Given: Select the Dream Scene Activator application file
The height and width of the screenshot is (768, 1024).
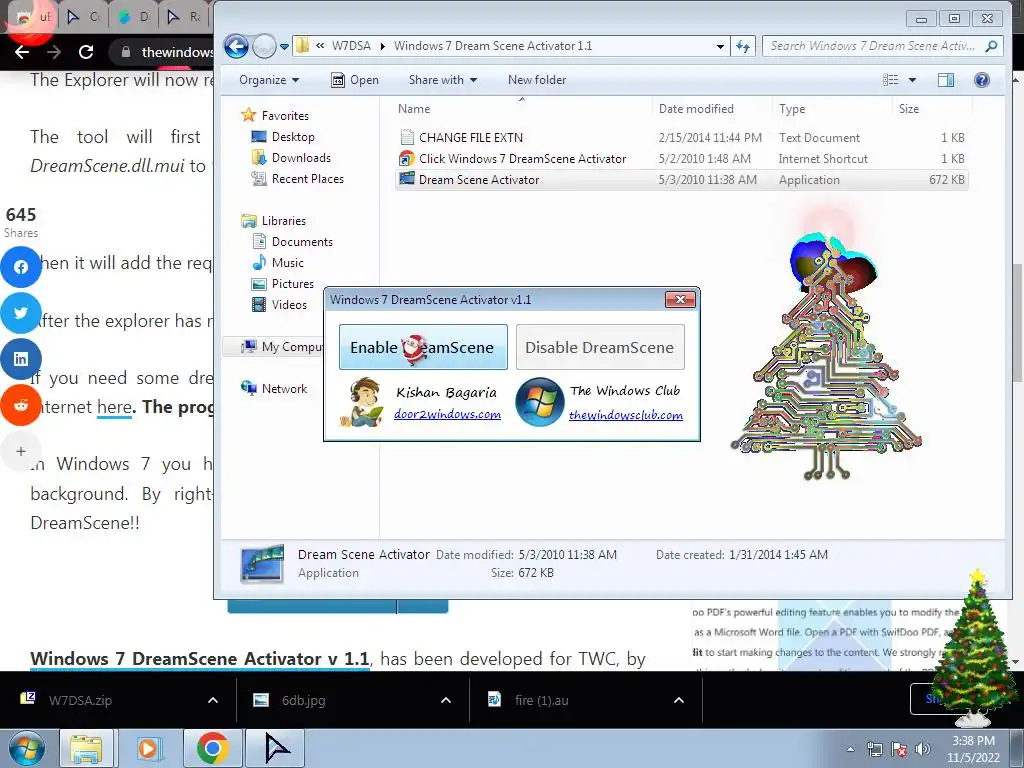Looking at the screenshot, I should click(681, 180).
